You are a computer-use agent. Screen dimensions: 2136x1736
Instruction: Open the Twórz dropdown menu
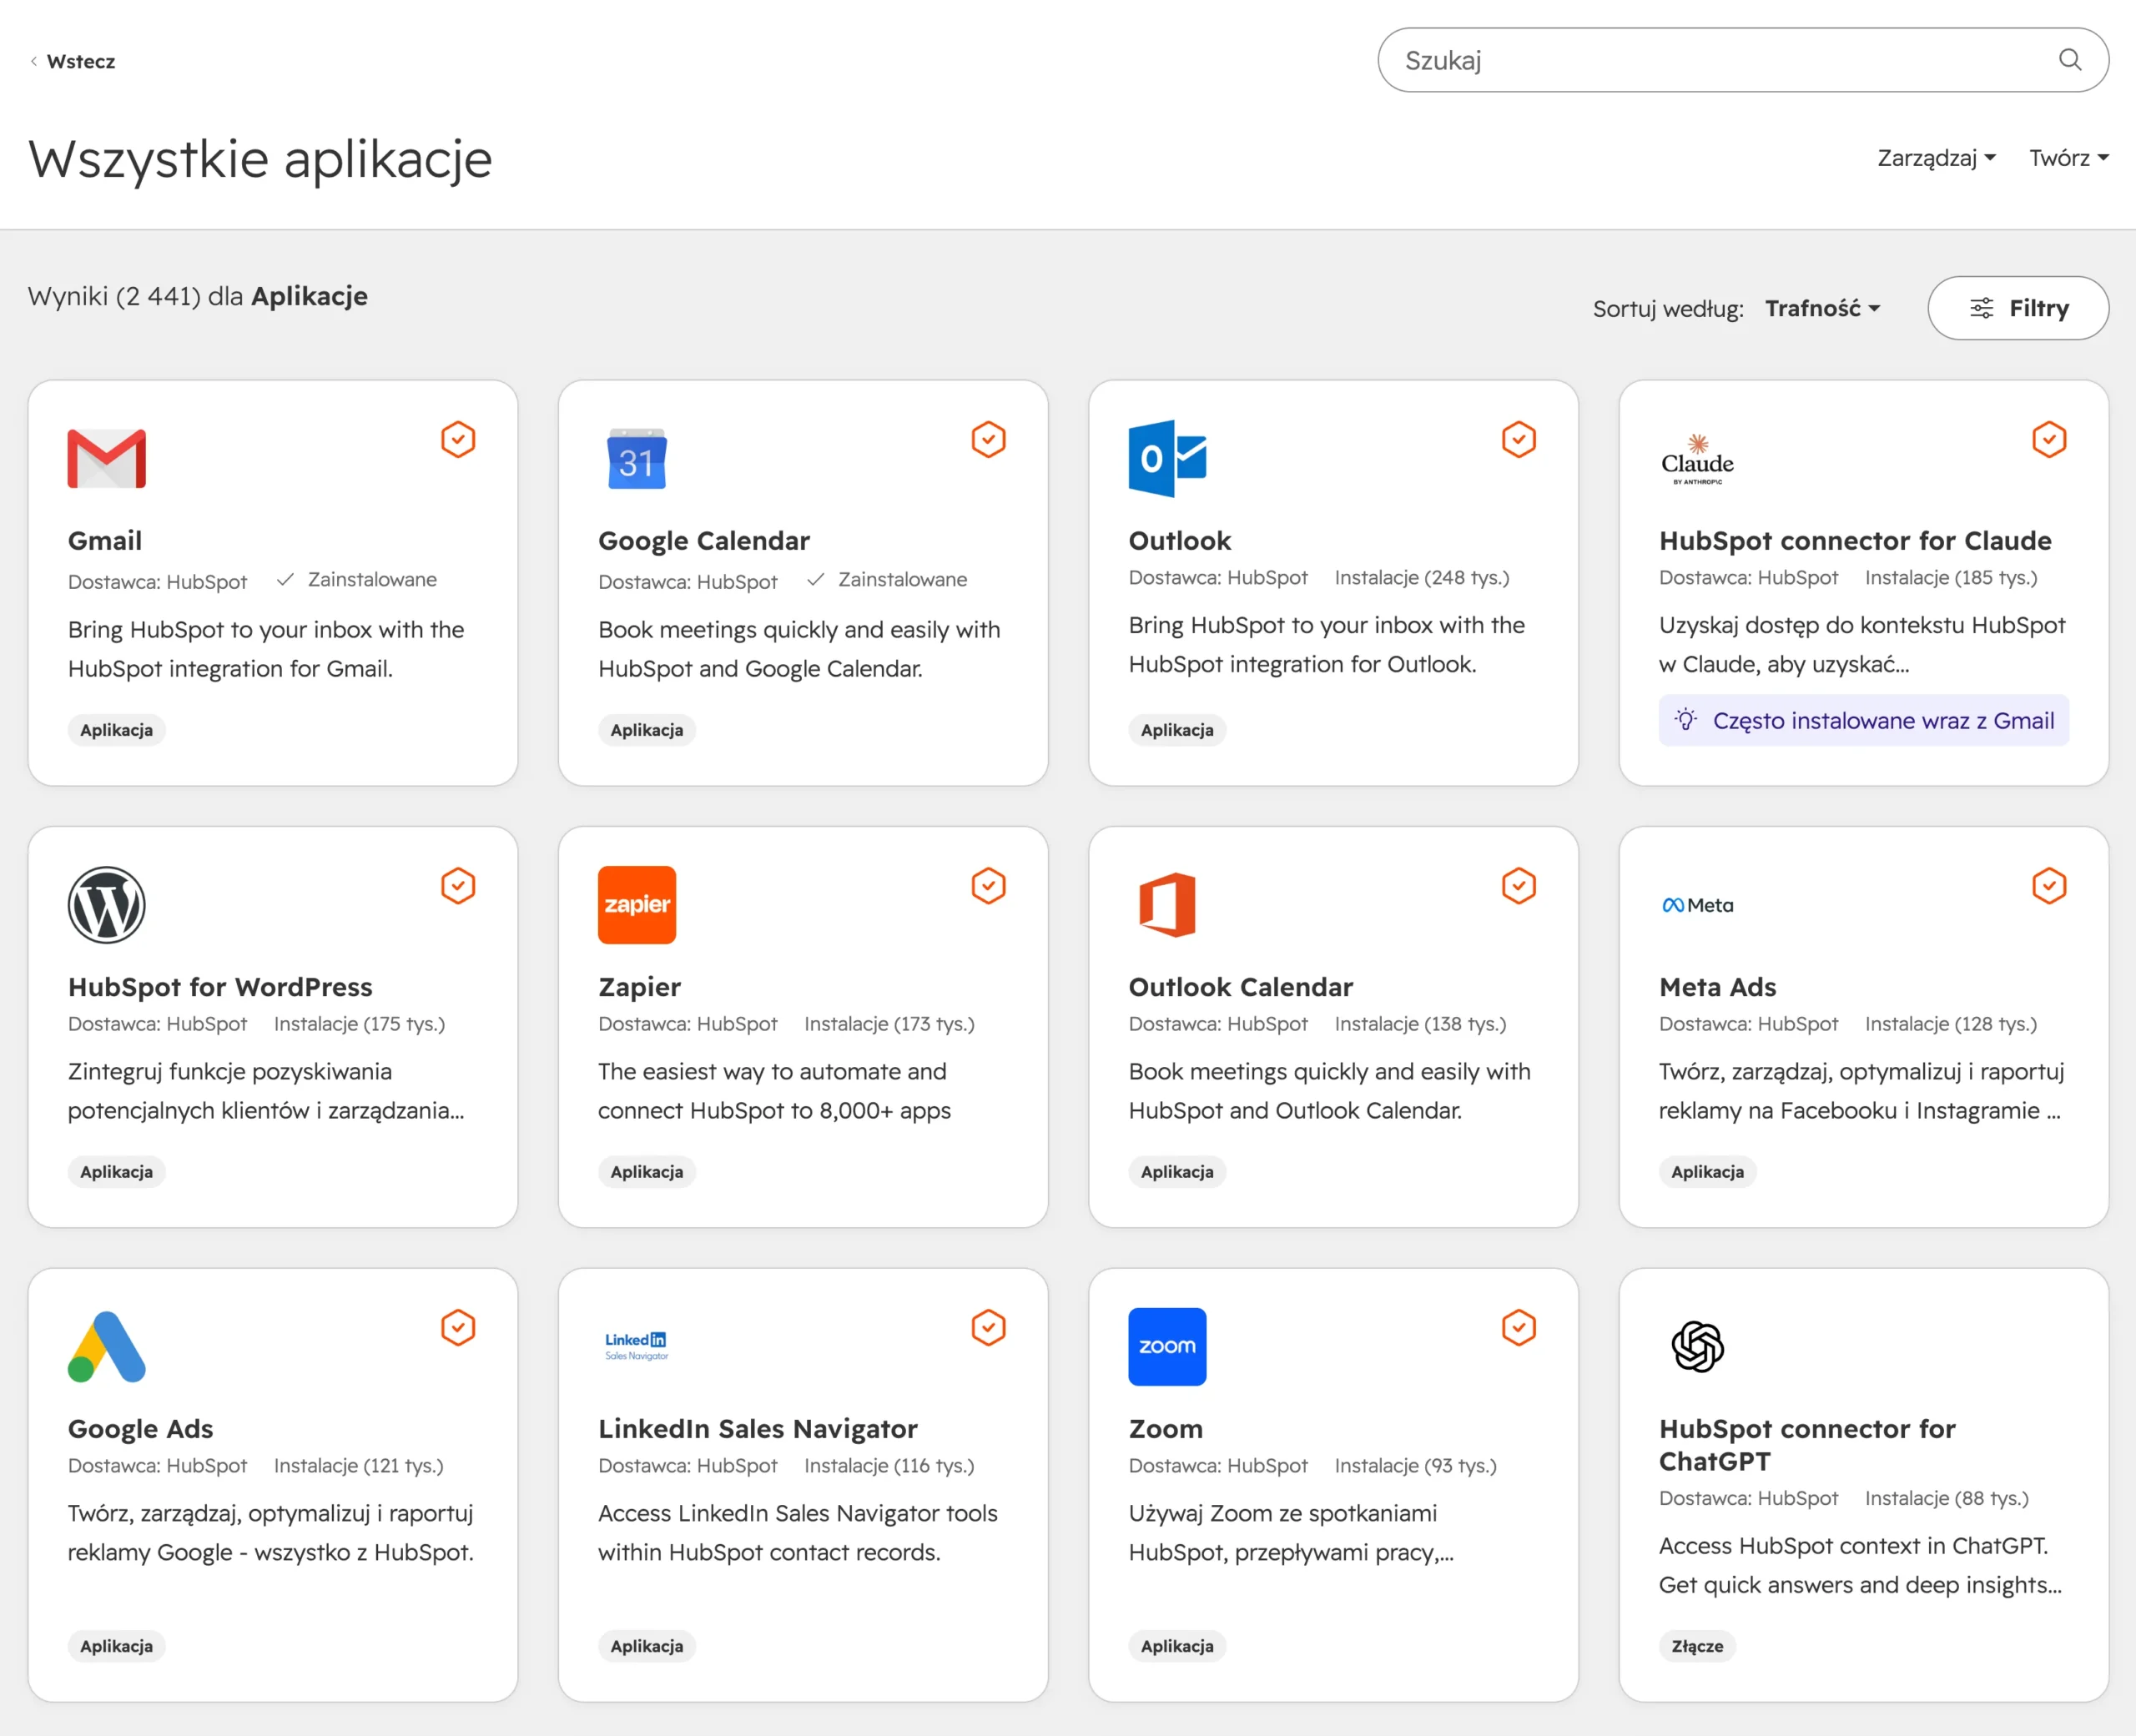[2069, 158]
